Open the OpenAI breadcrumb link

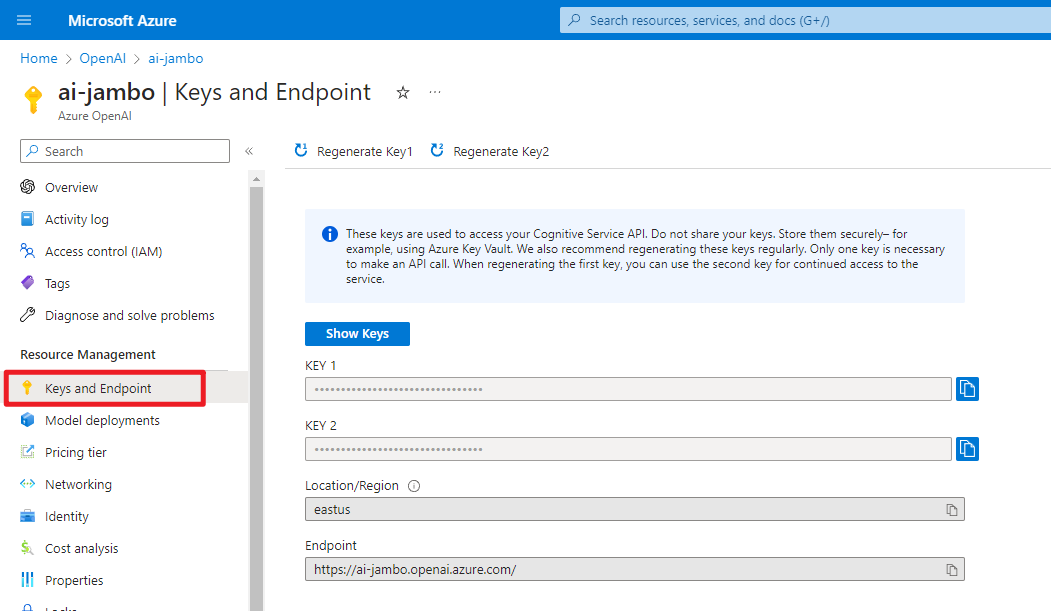102,58
